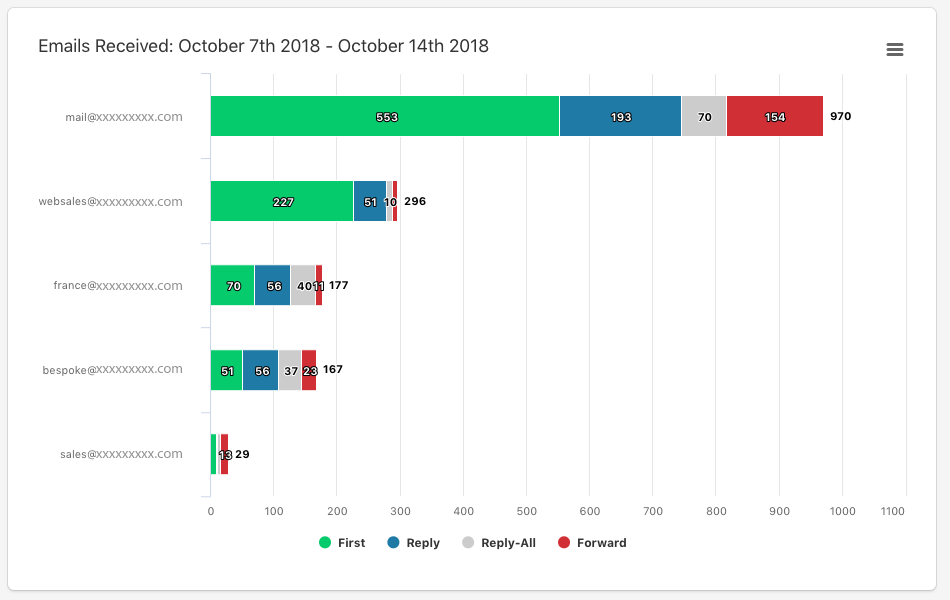Click the mail@xxxxxxxxx.com axis label
The width and height of the screenshot is (950, 600).
tap(124, 117)
